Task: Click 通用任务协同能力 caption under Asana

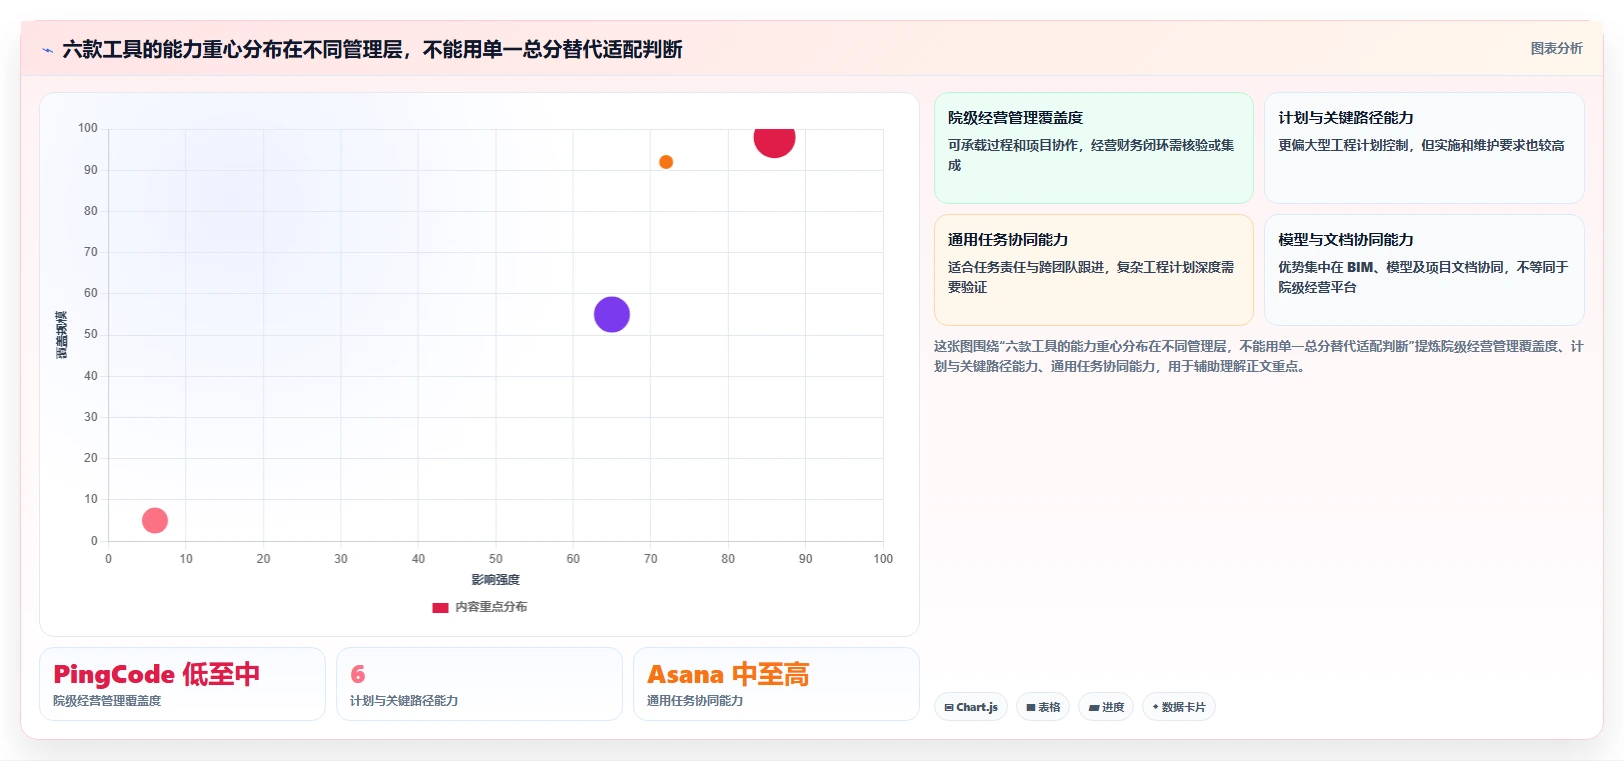Action: coord(695,701)
